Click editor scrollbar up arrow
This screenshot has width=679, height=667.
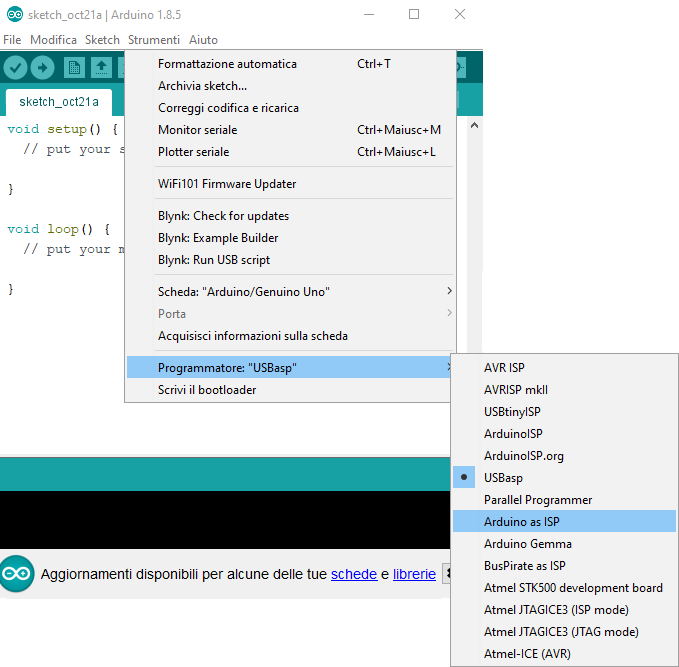pyautogui.click(x=474, y=126)
